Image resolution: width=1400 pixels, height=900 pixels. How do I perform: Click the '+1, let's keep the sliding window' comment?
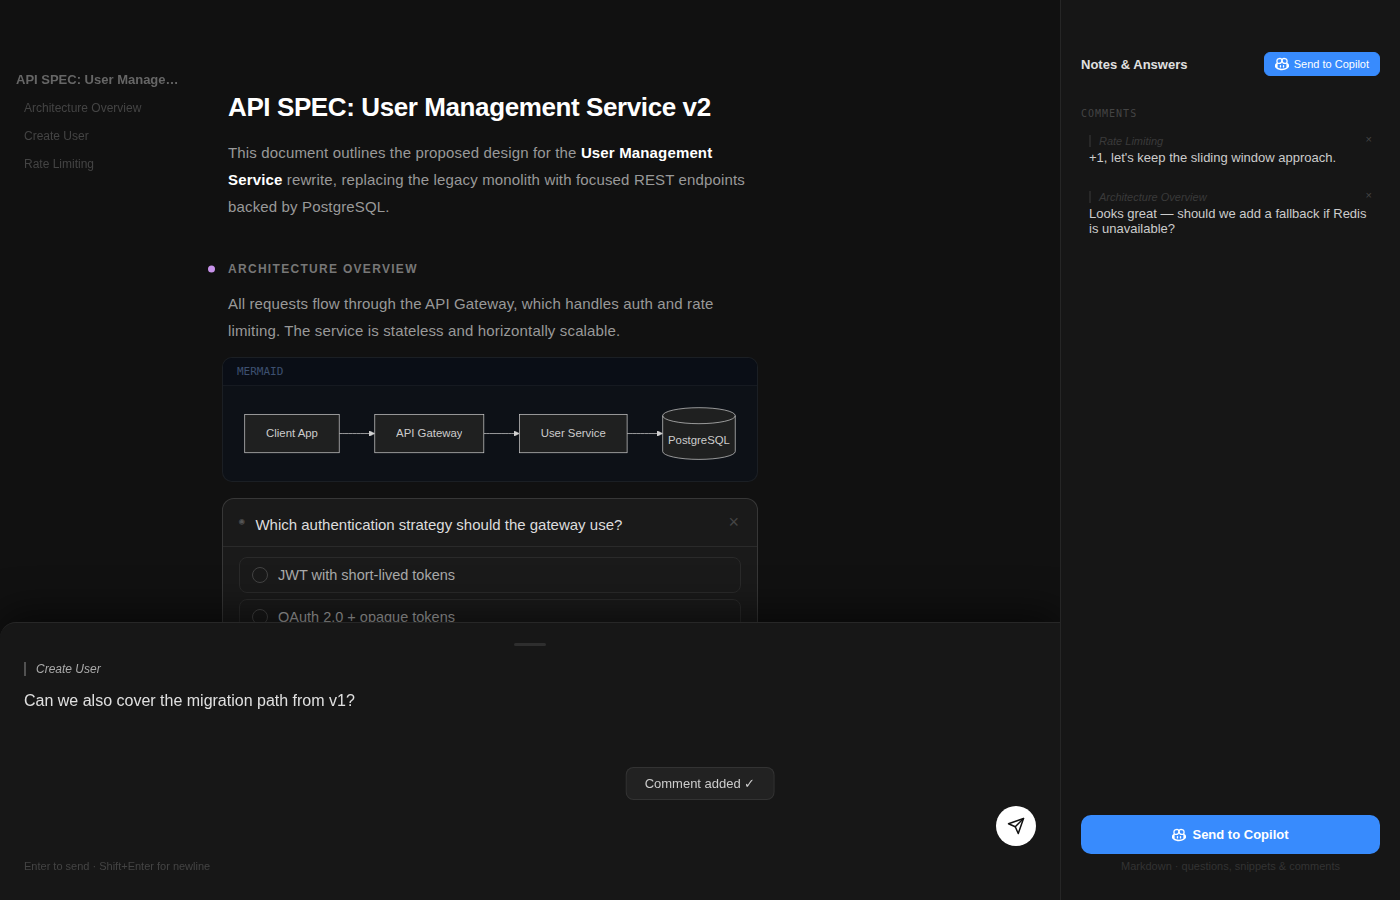coord(1212,158)
